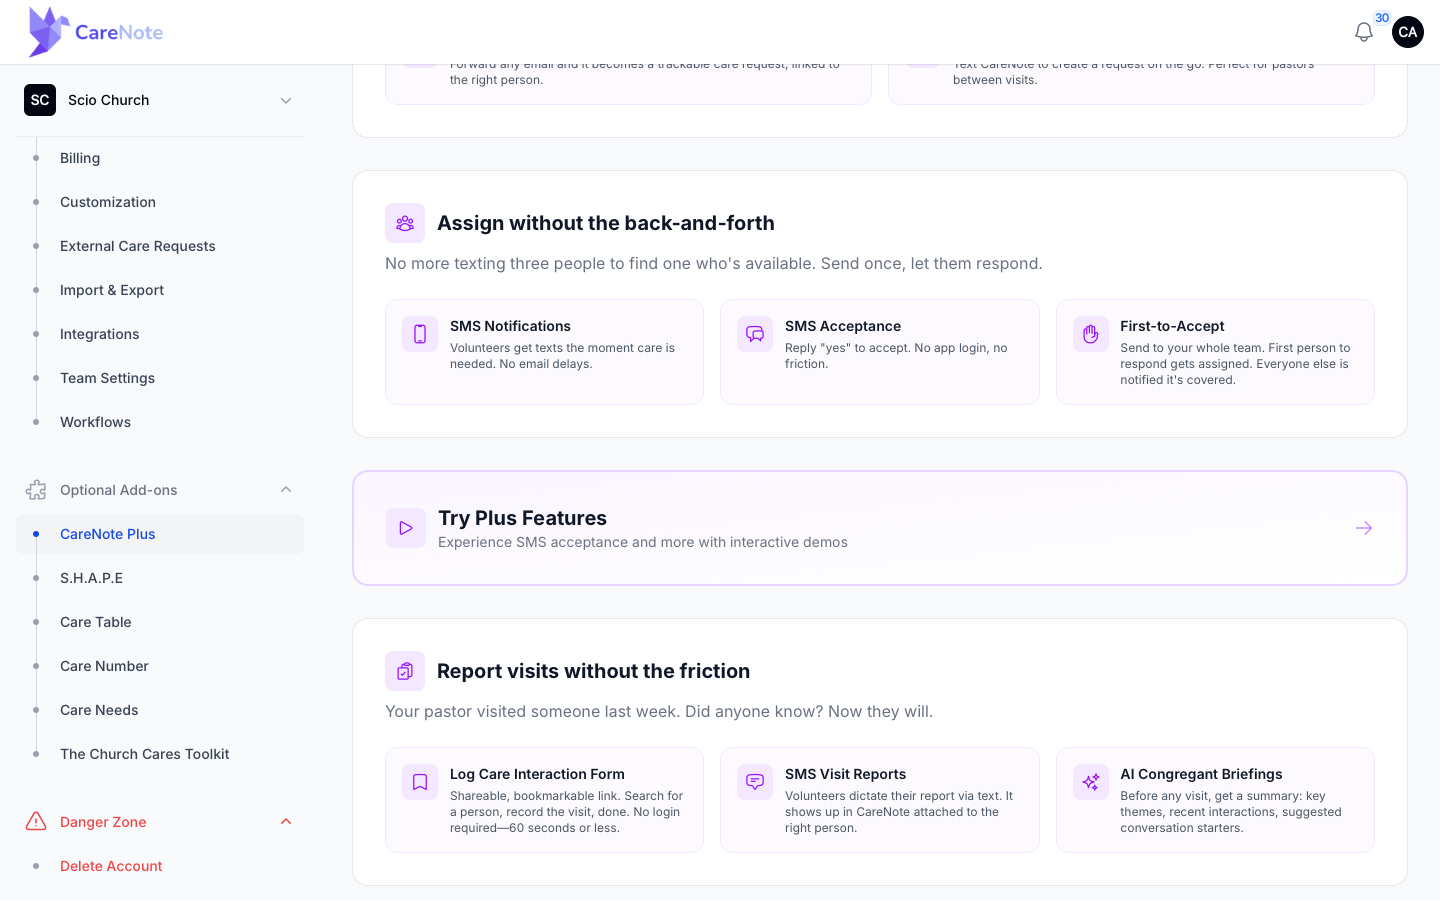This screenshot has width=1440, height=900.
Task: Open the notifications bell
Action: 1363,32
